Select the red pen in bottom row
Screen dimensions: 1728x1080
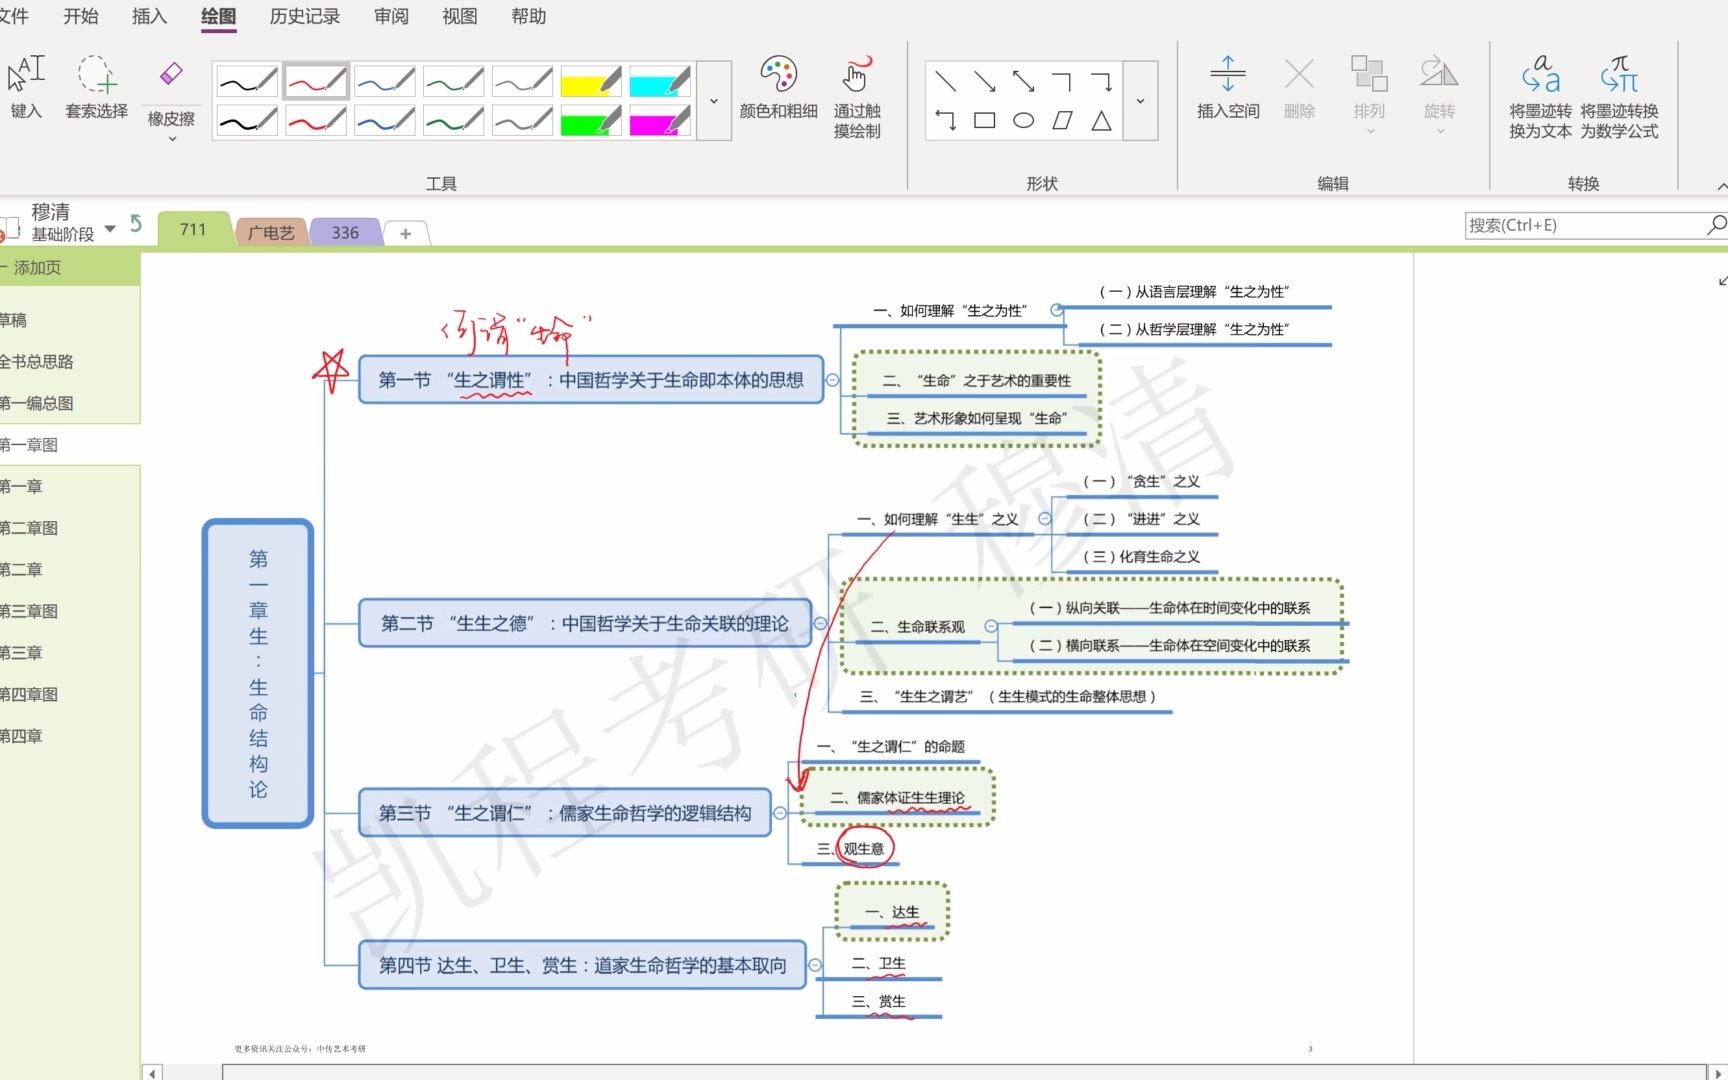click(x=316, y=121)
